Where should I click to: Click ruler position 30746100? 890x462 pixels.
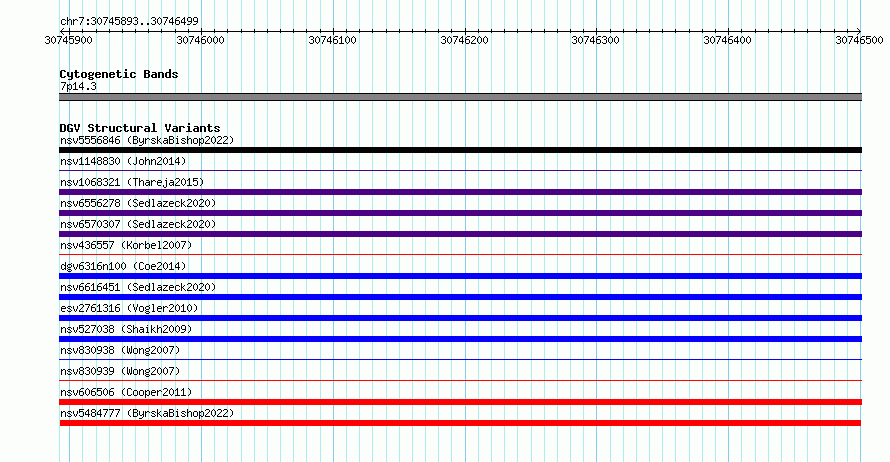pyautogui.click(x=333, y=40)
